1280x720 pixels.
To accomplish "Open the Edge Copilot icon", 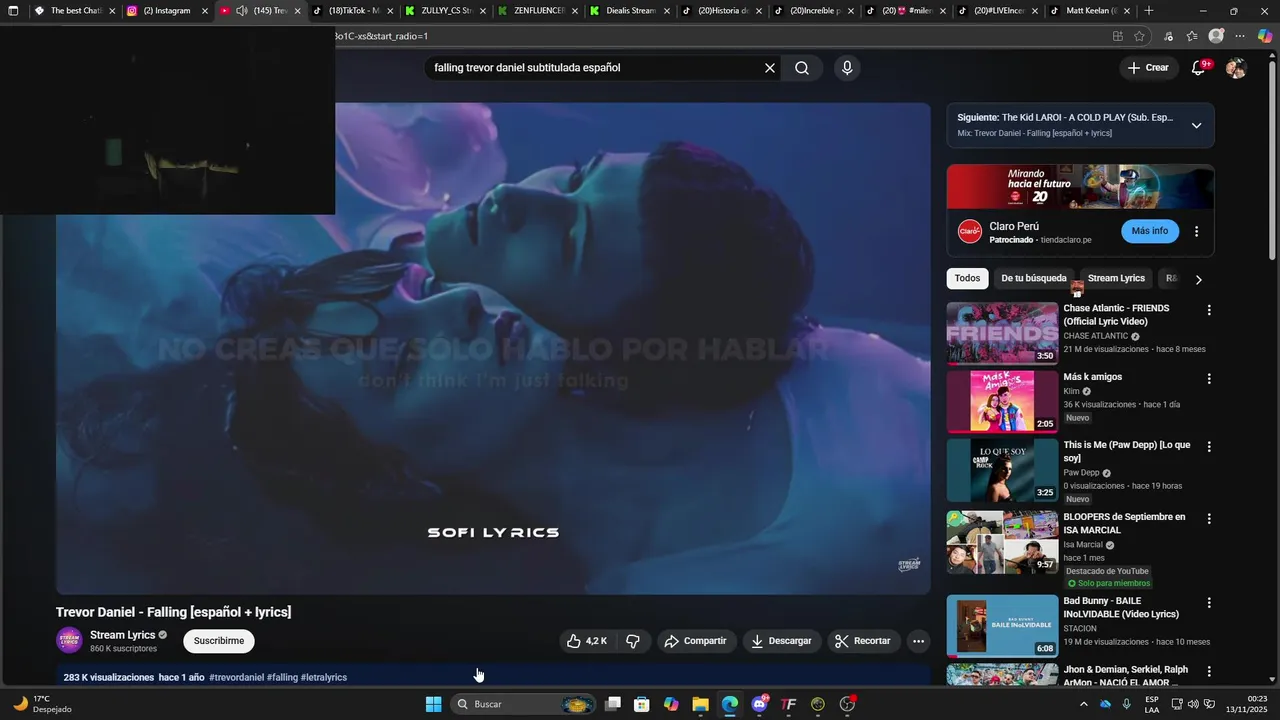I will click(1264, 36).
